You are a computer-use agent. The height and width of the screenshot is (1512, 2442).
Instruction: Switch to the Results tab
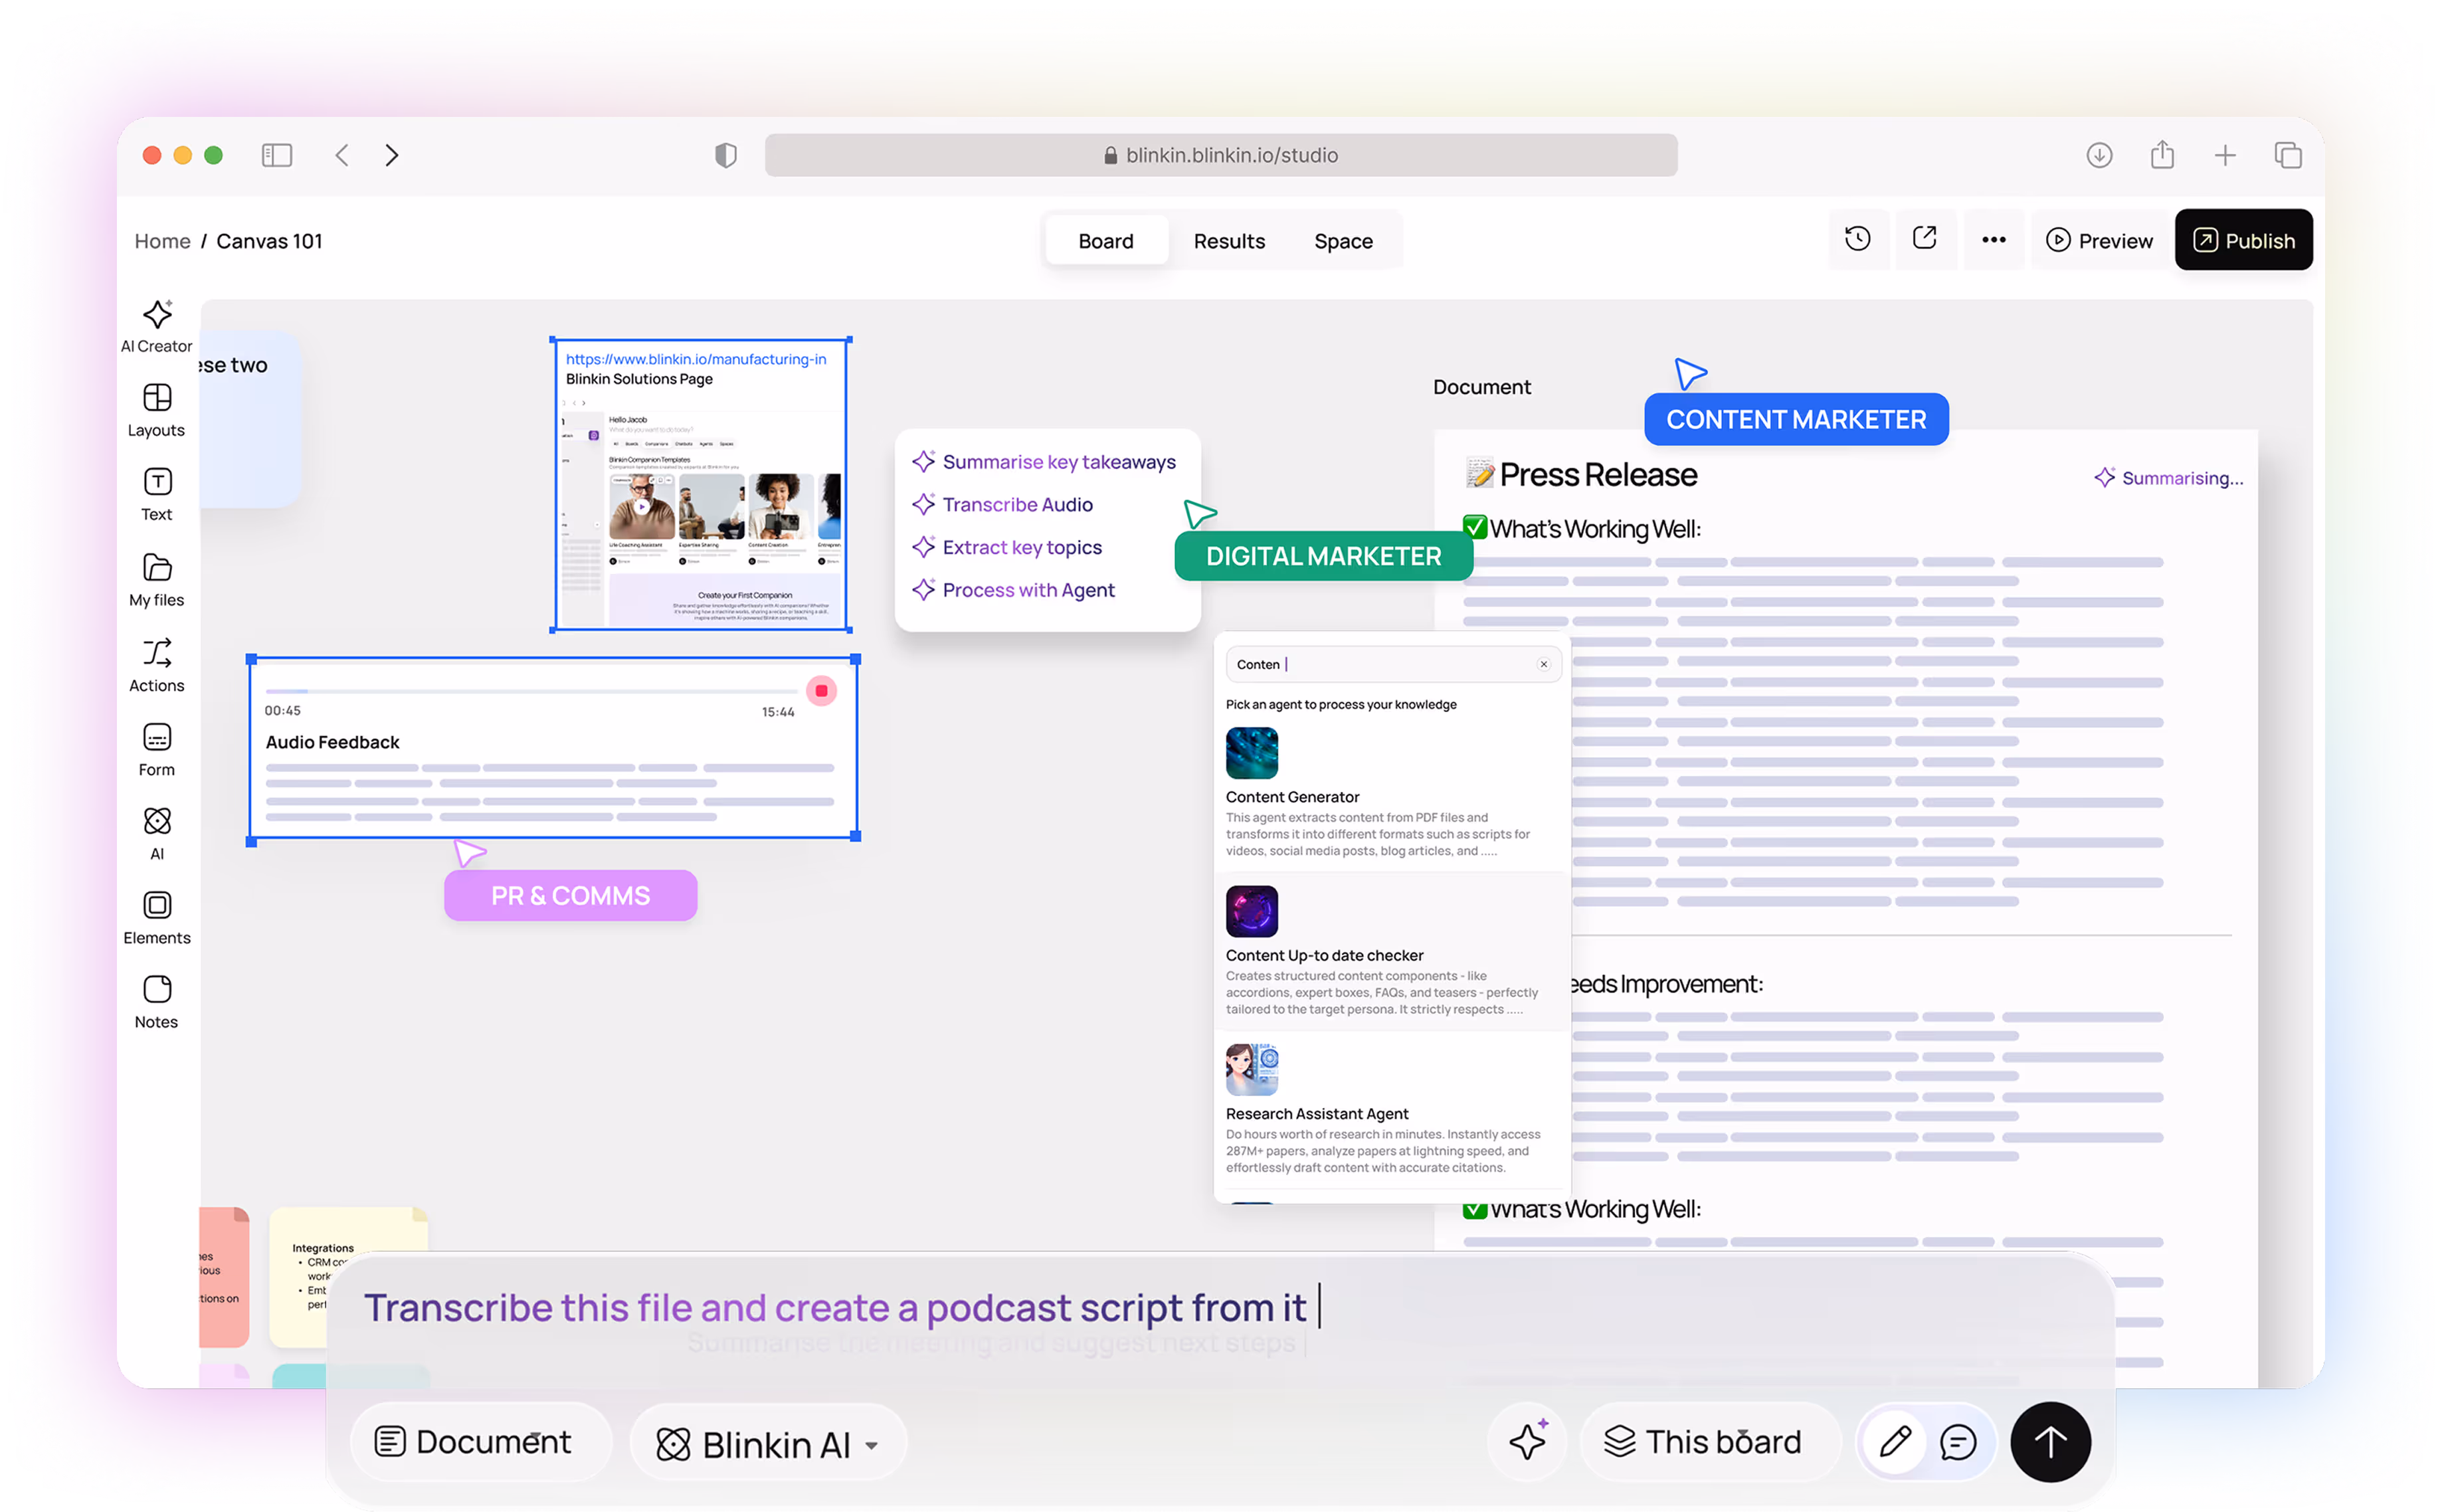tap(1229, 241)
